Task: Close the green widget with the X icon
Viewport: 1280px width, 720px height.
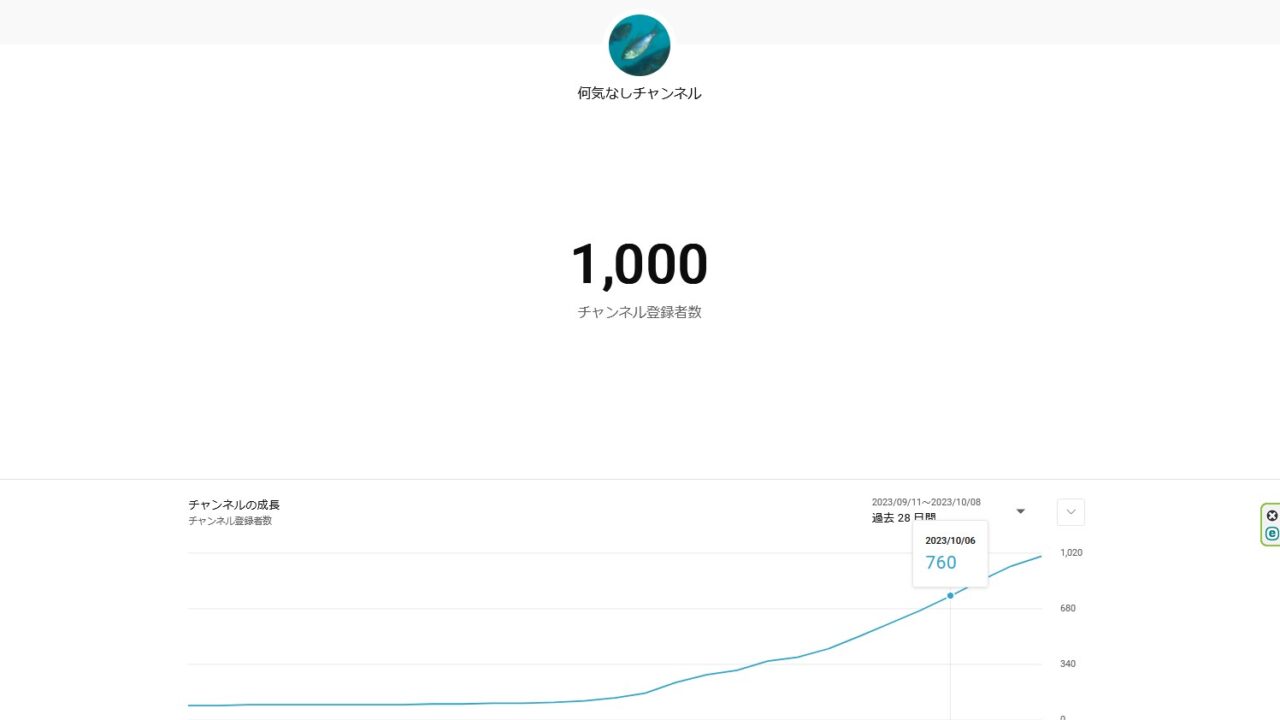Action: pos(1272,516)
